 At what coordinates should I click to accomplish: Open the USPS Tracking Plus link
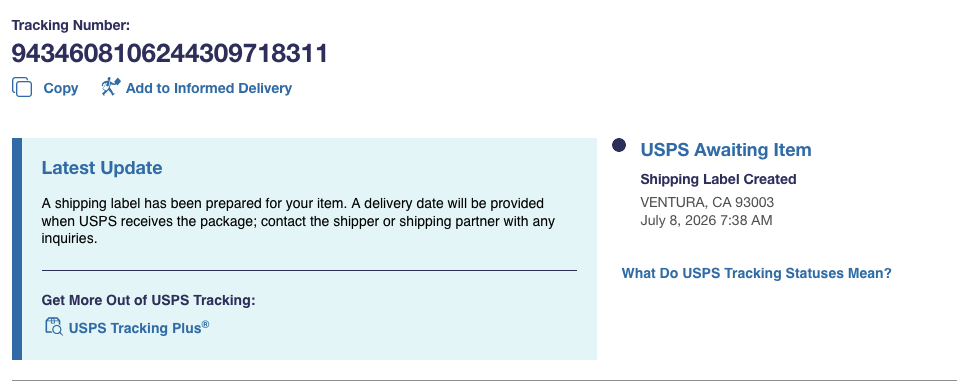point(135,328)
